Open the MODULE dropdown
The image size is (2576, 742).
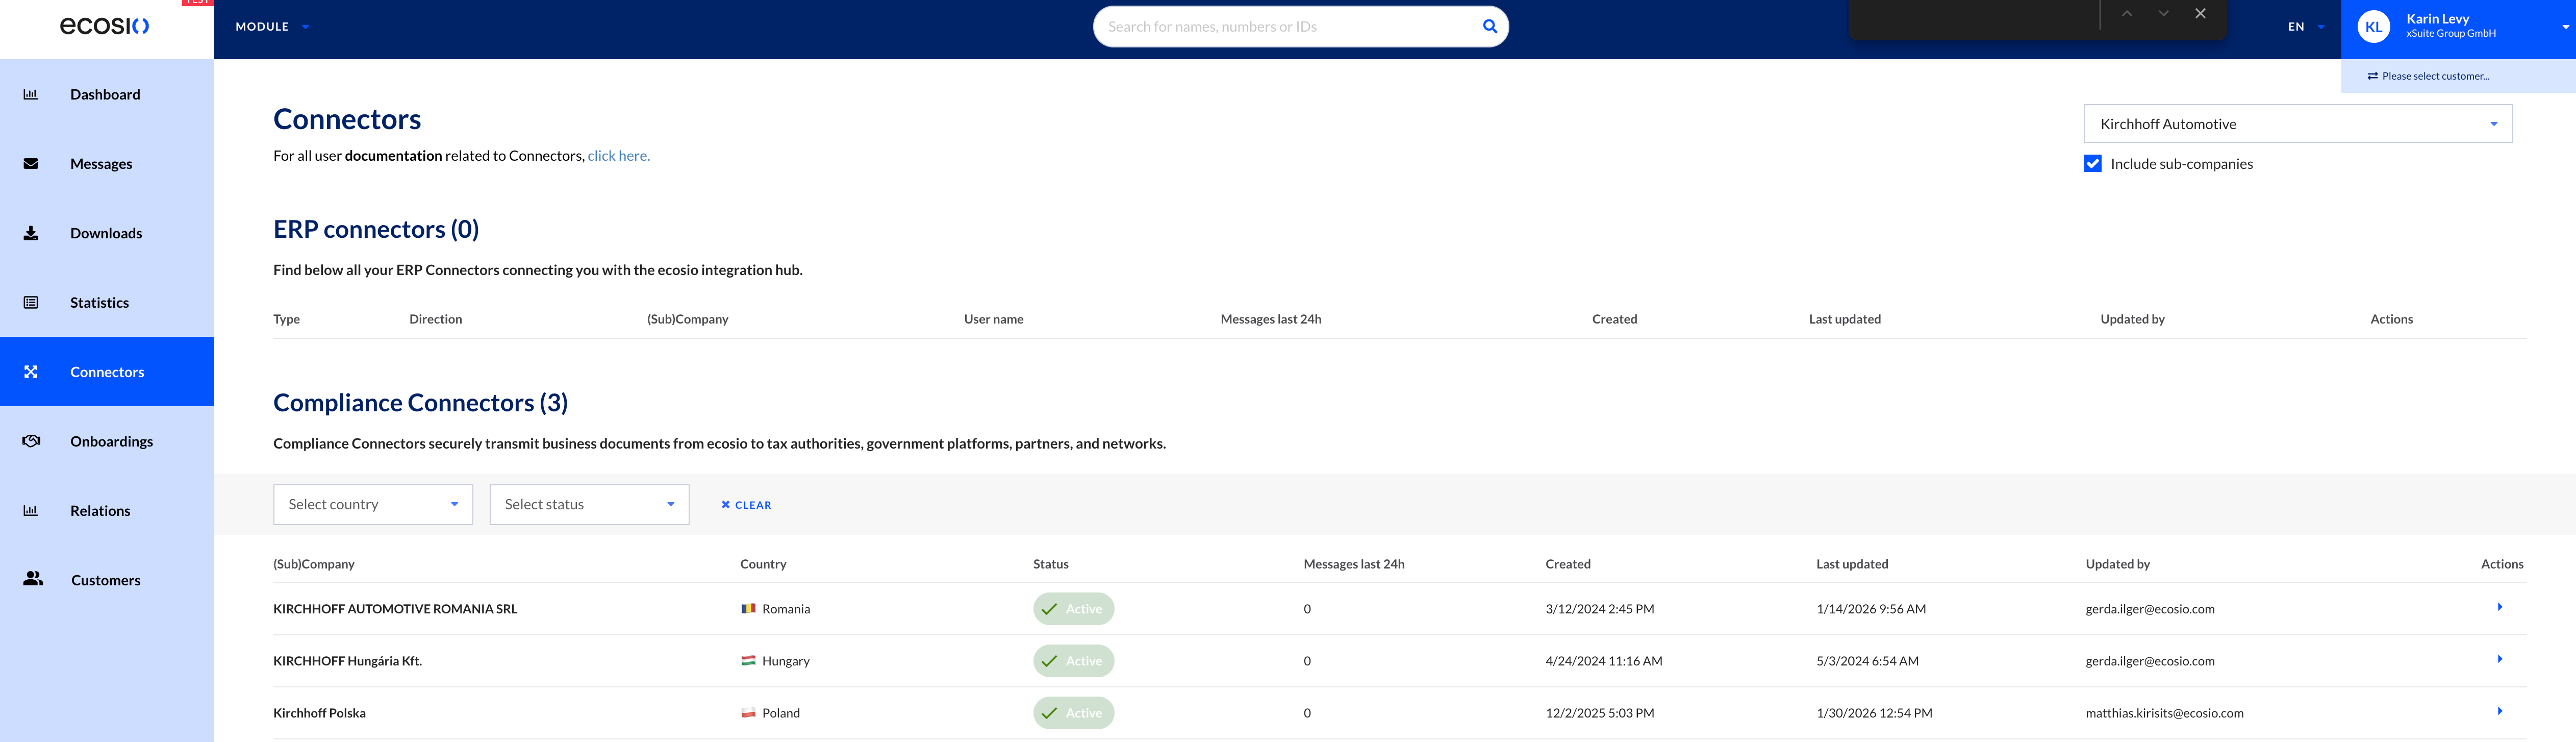point(272,27)
